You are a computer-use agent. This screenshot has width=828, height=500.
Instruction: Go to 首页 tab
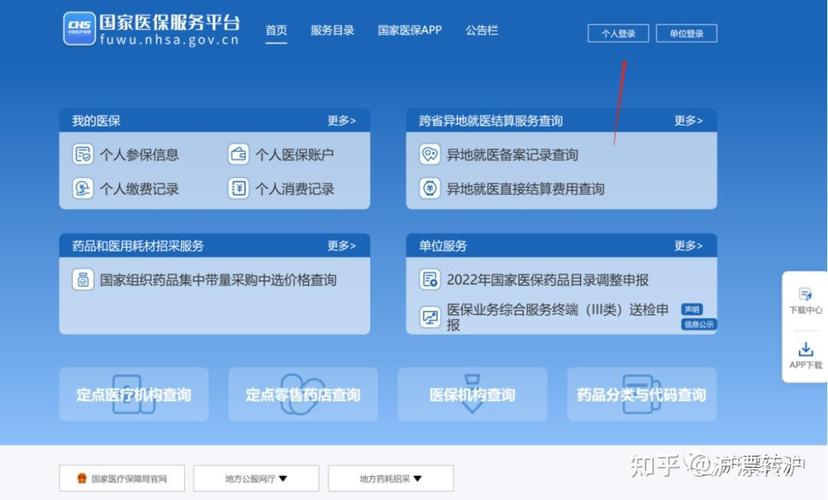click(276, 31)
